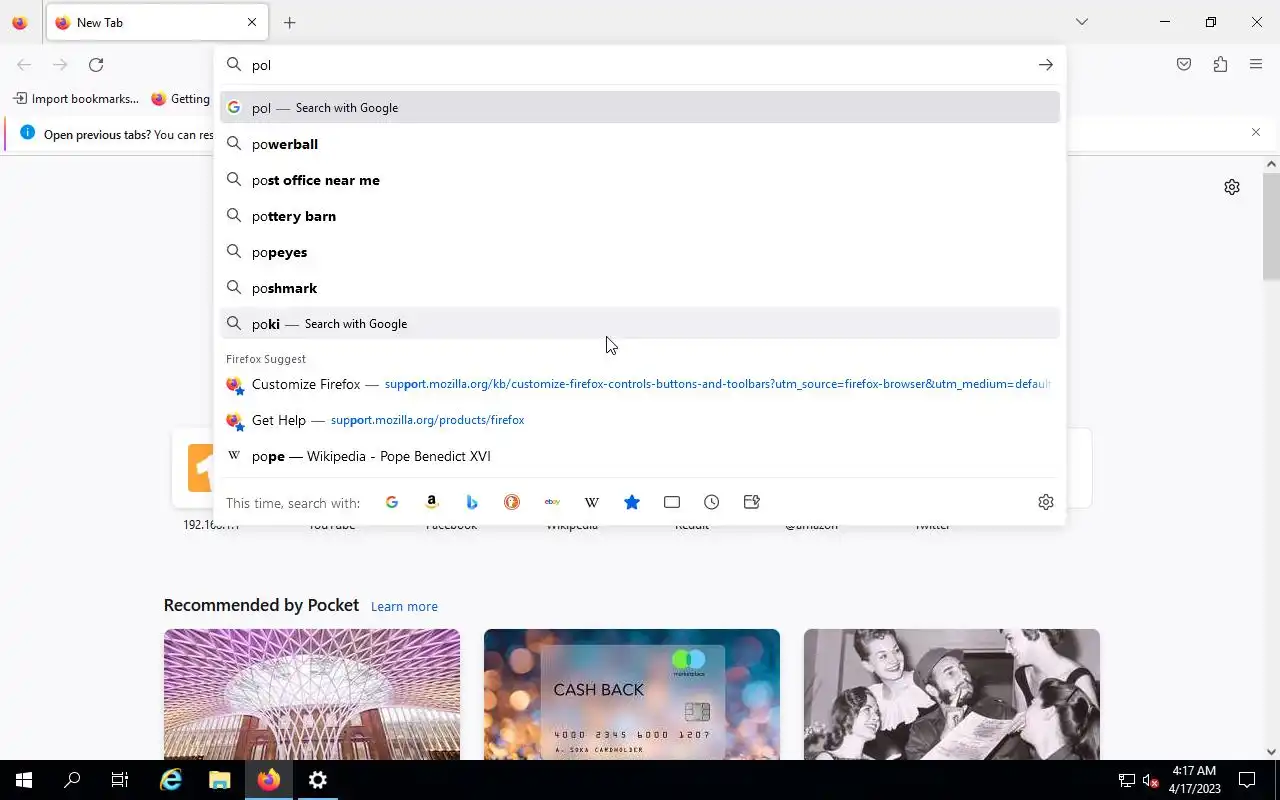
Task: Open Pocket story with station roof image
Action: coord(312,694)
